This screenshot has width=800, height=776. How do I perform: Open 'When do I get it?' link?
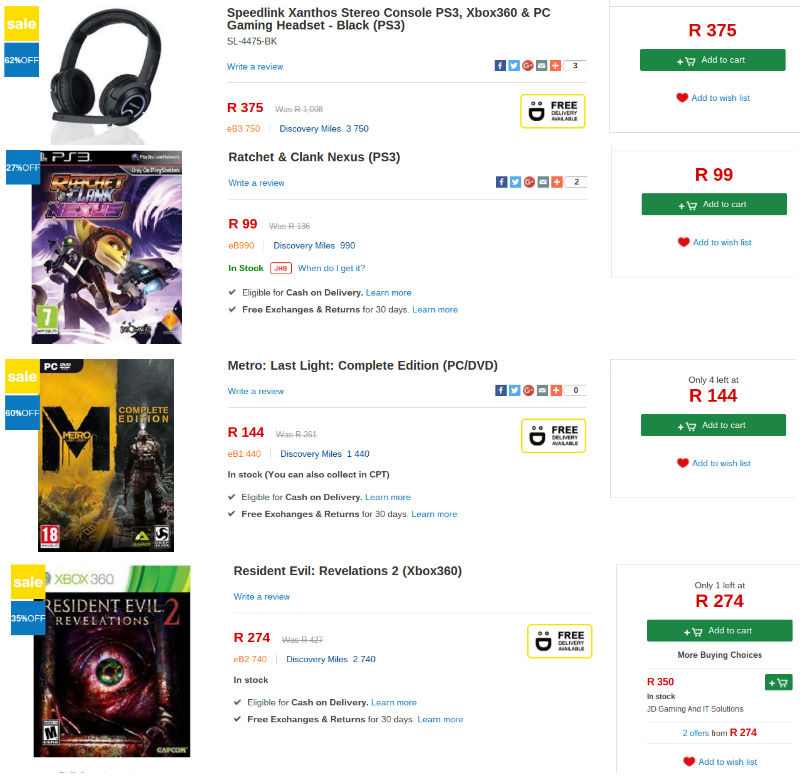click(x=331, y=268)
